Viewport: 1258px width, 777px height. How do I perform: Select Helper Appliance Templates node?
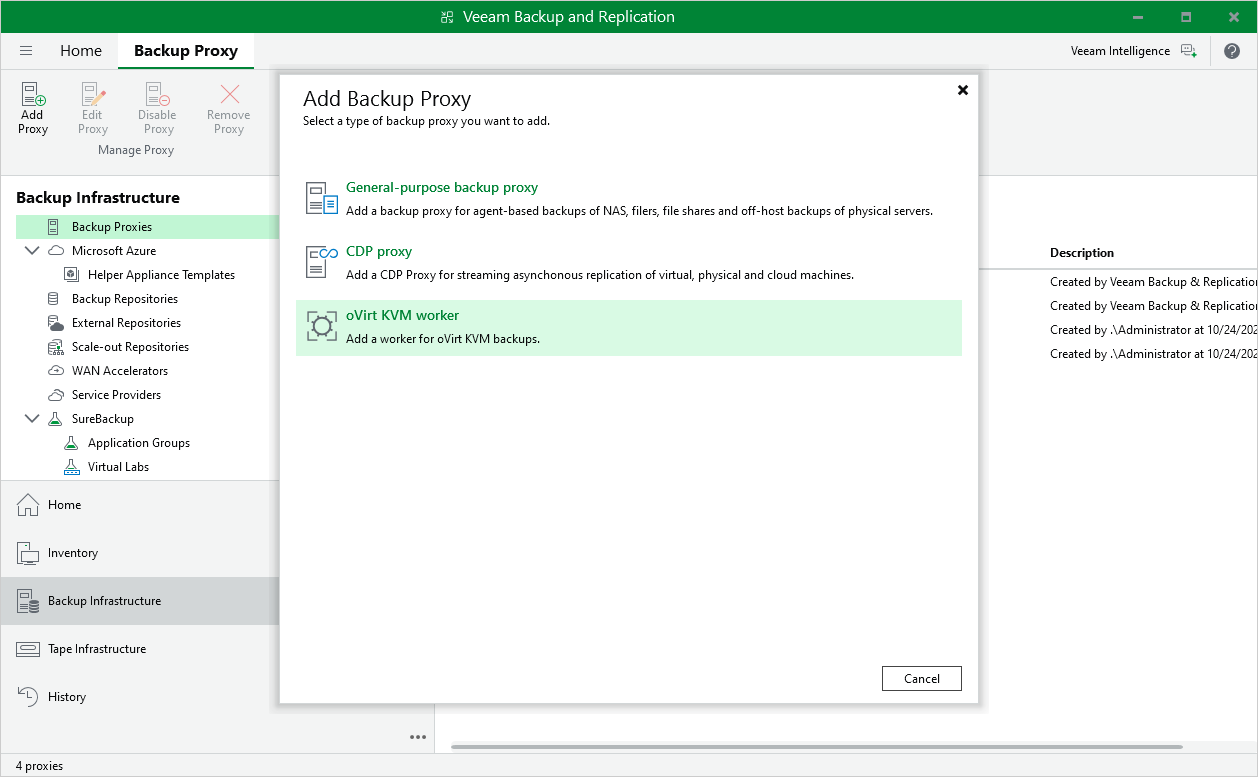click(x=161, y=275)
